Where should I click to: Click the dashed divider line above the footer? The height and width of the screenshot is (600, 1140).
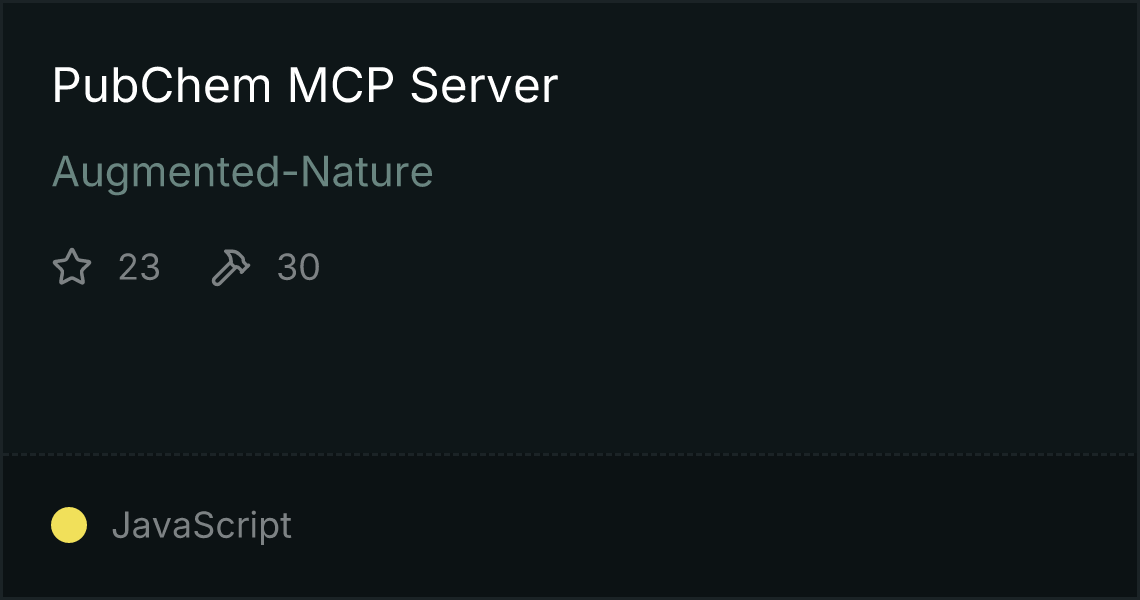[x=570, y=455]
